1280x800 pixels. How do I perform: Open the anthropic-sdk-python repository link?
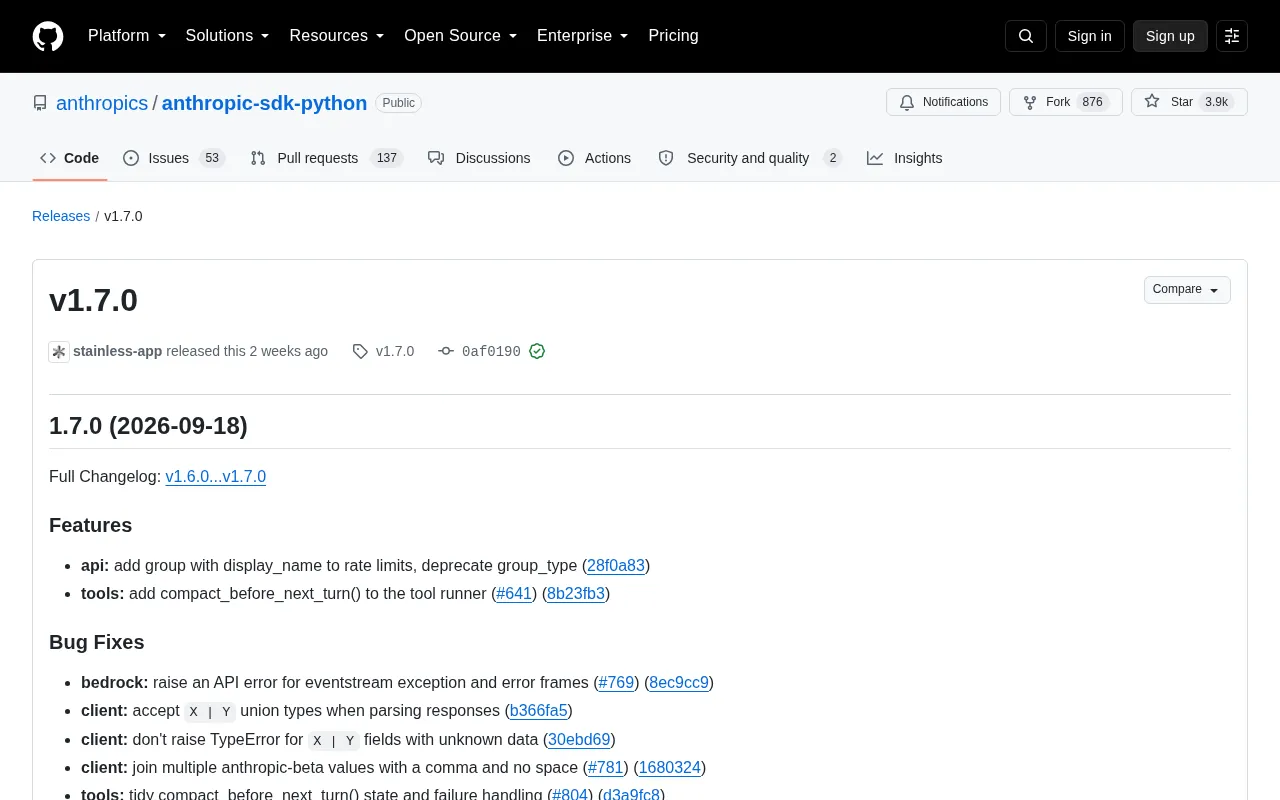[264, 103]
